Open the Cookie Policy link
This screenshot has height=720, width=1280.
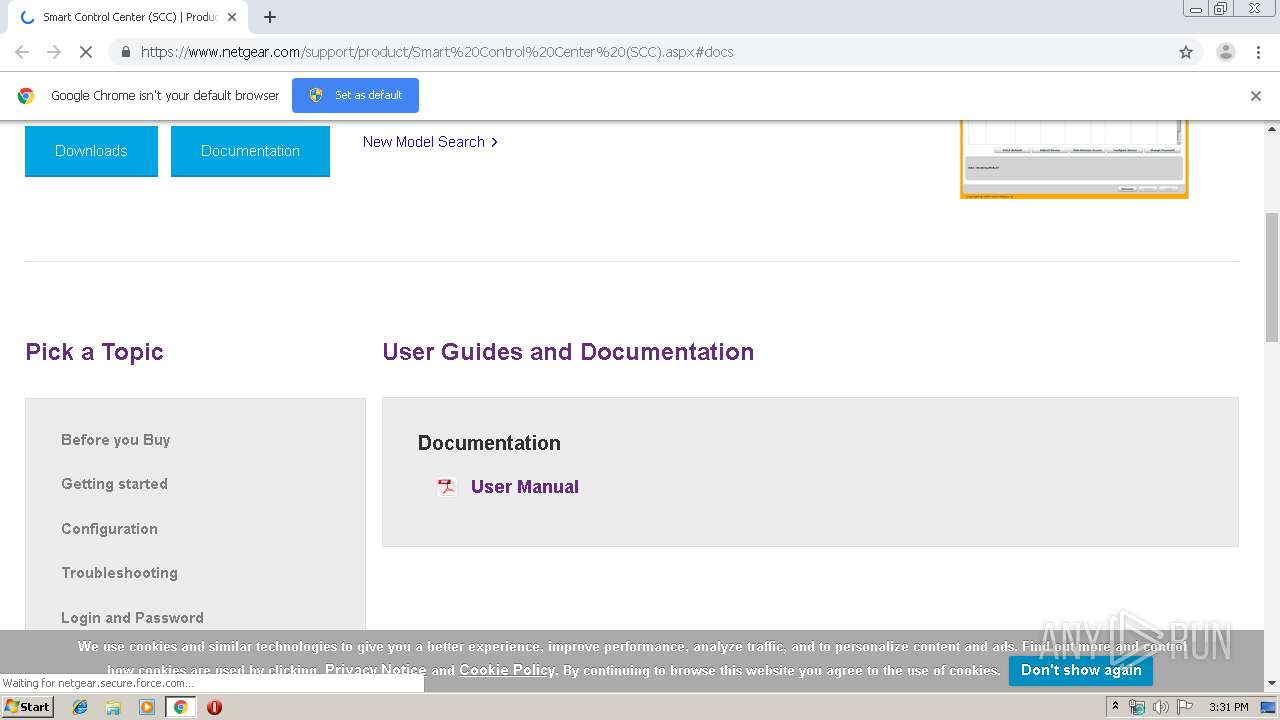507,670
